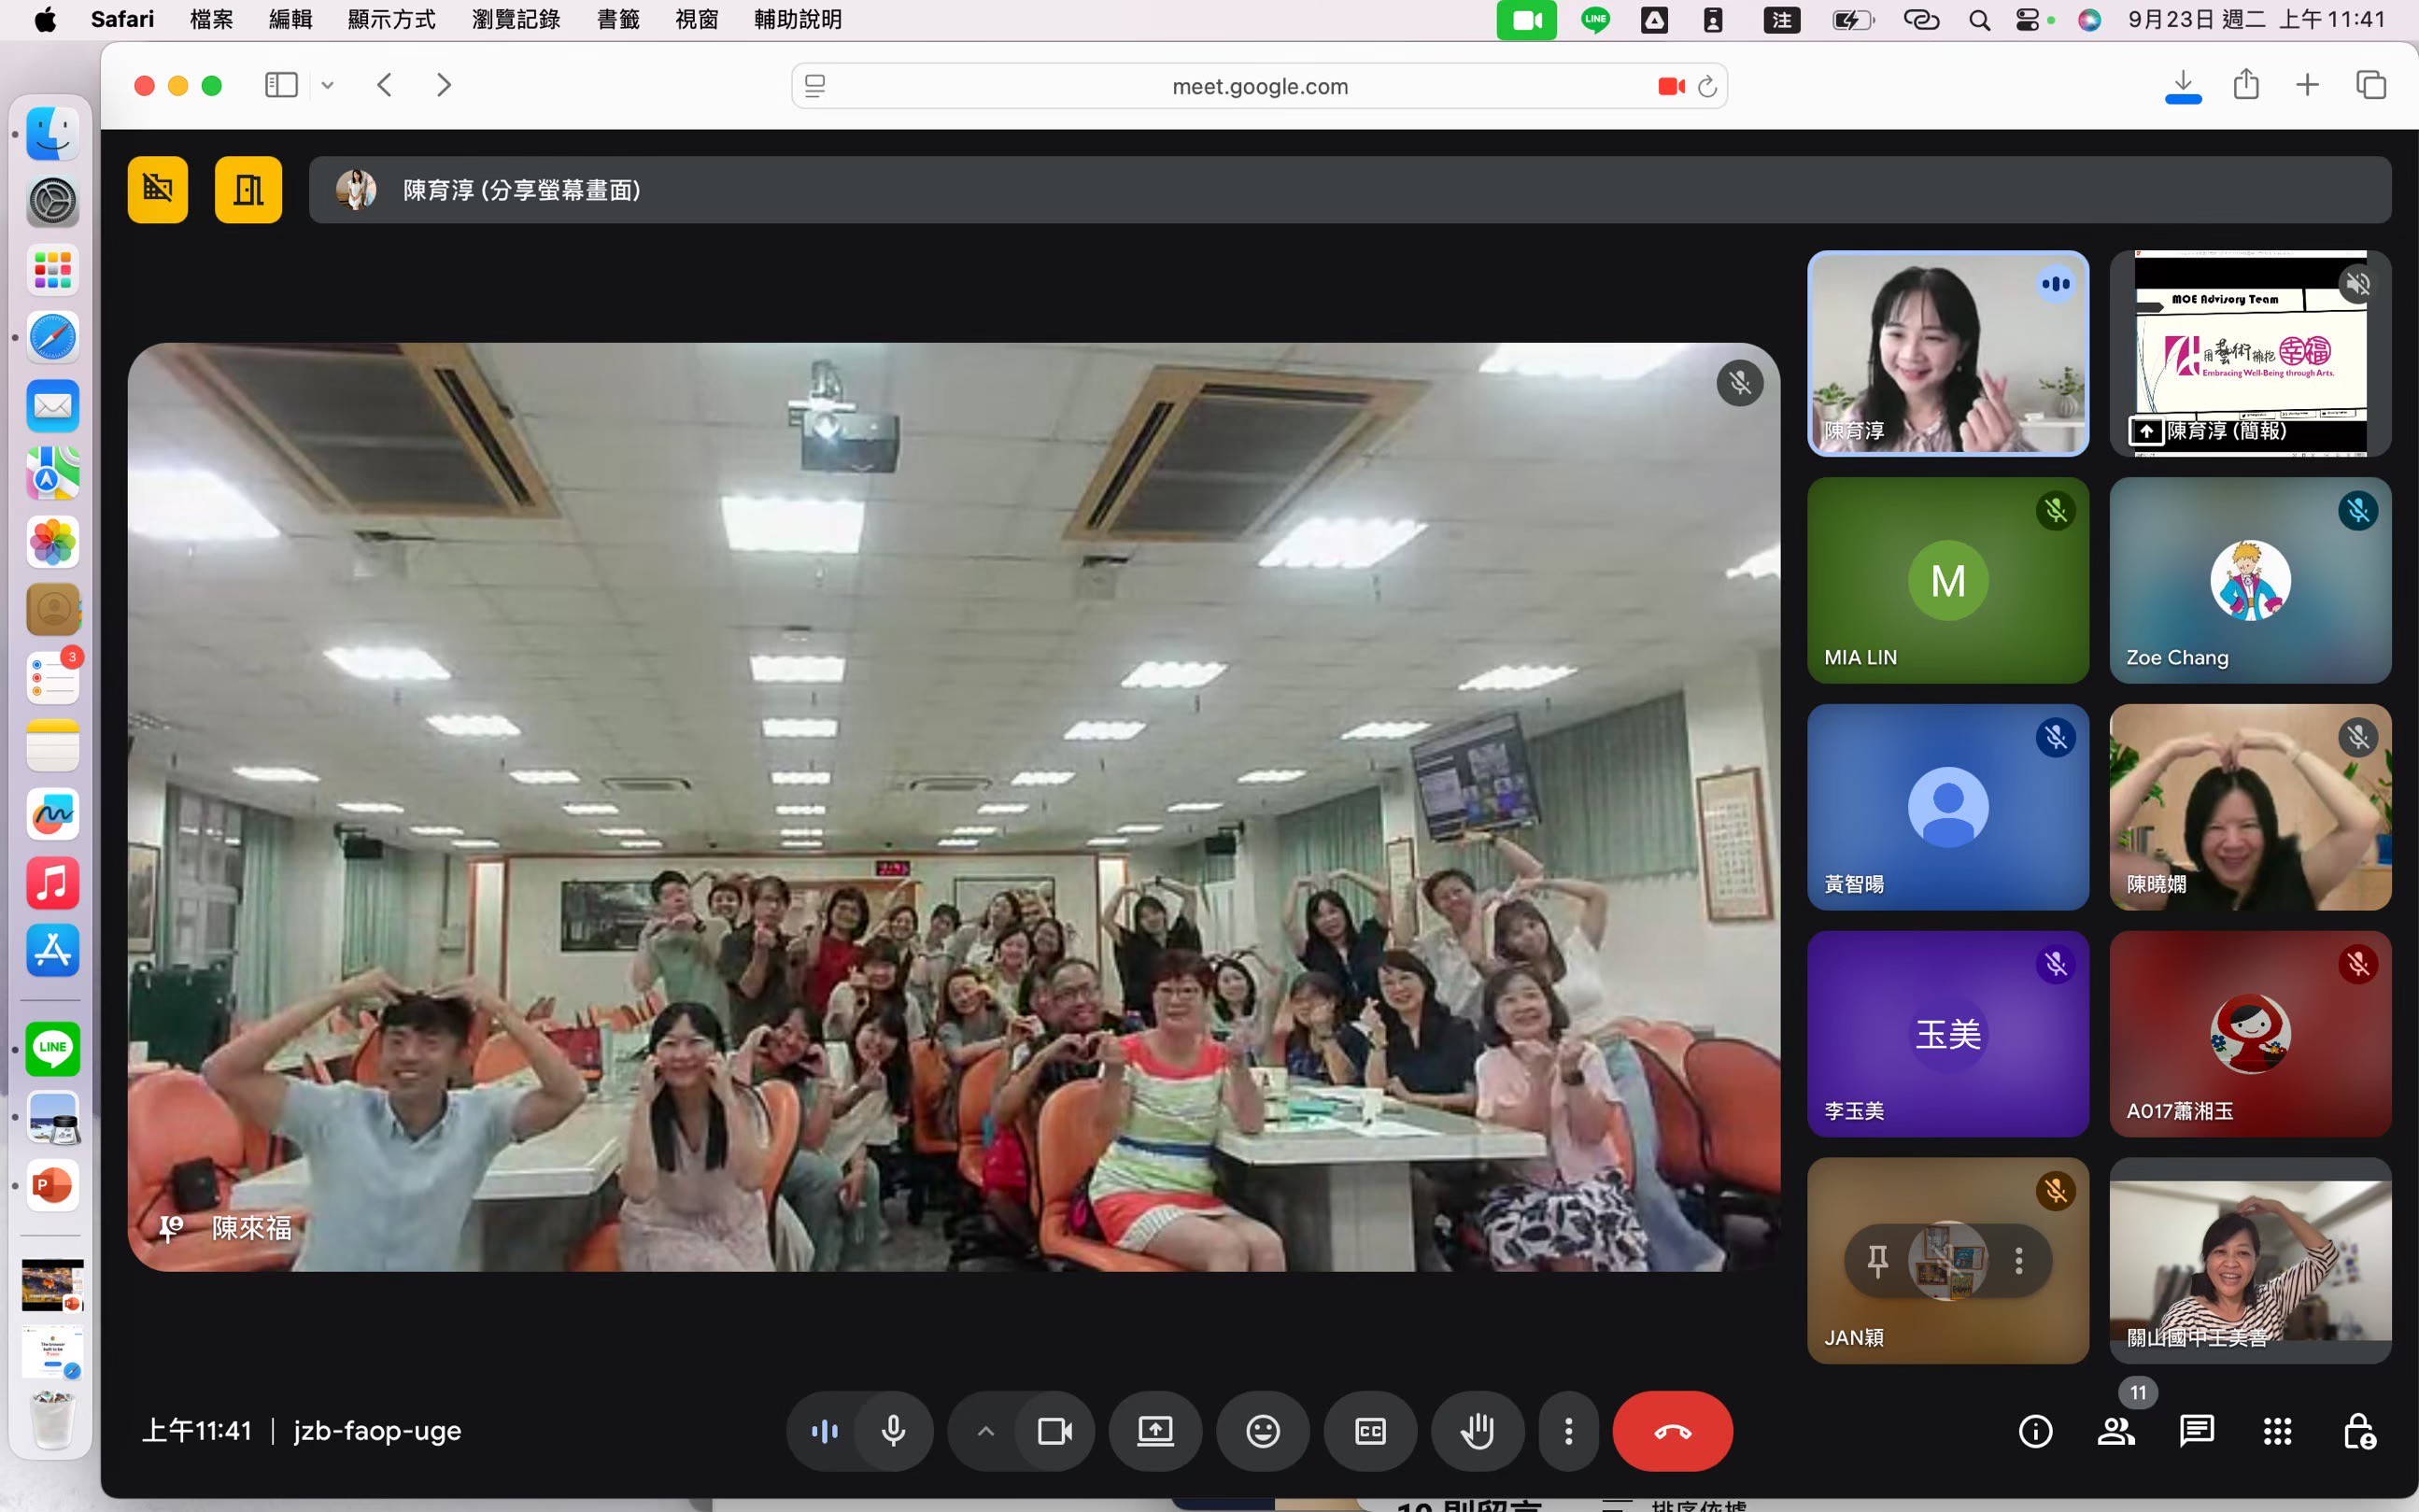Open the in-call chat panel
Image resolution: width=2419 pixels, height=1512 pixels.
tap(2196, 1431)
